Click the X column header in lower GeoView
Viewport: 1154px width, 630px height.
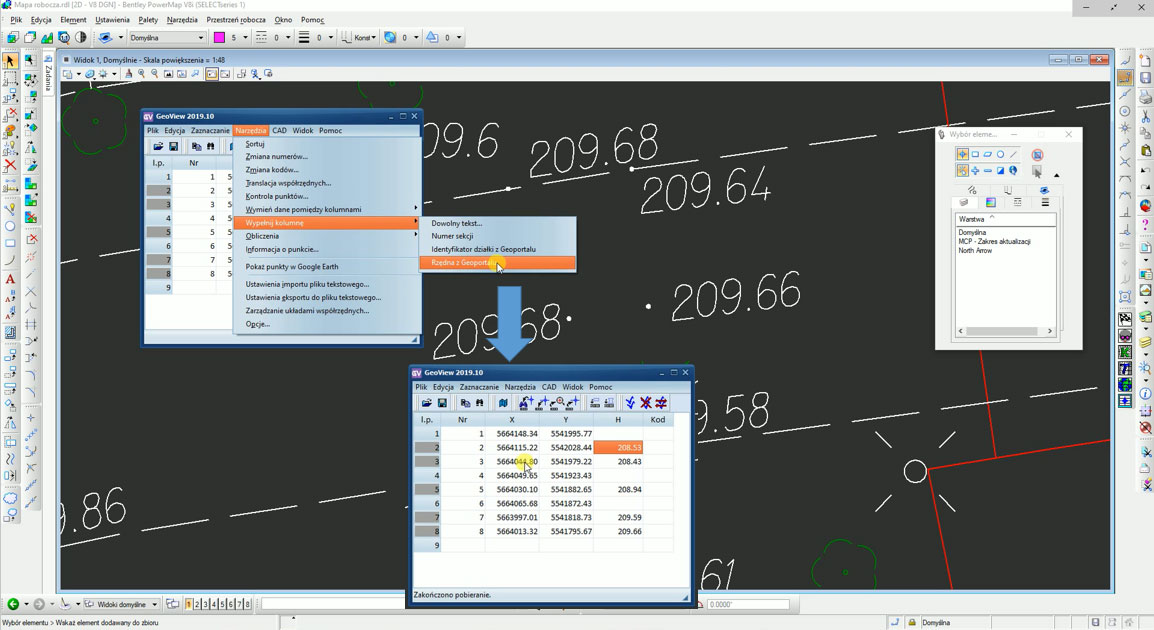pyautogui.click(x=511, y=420)
